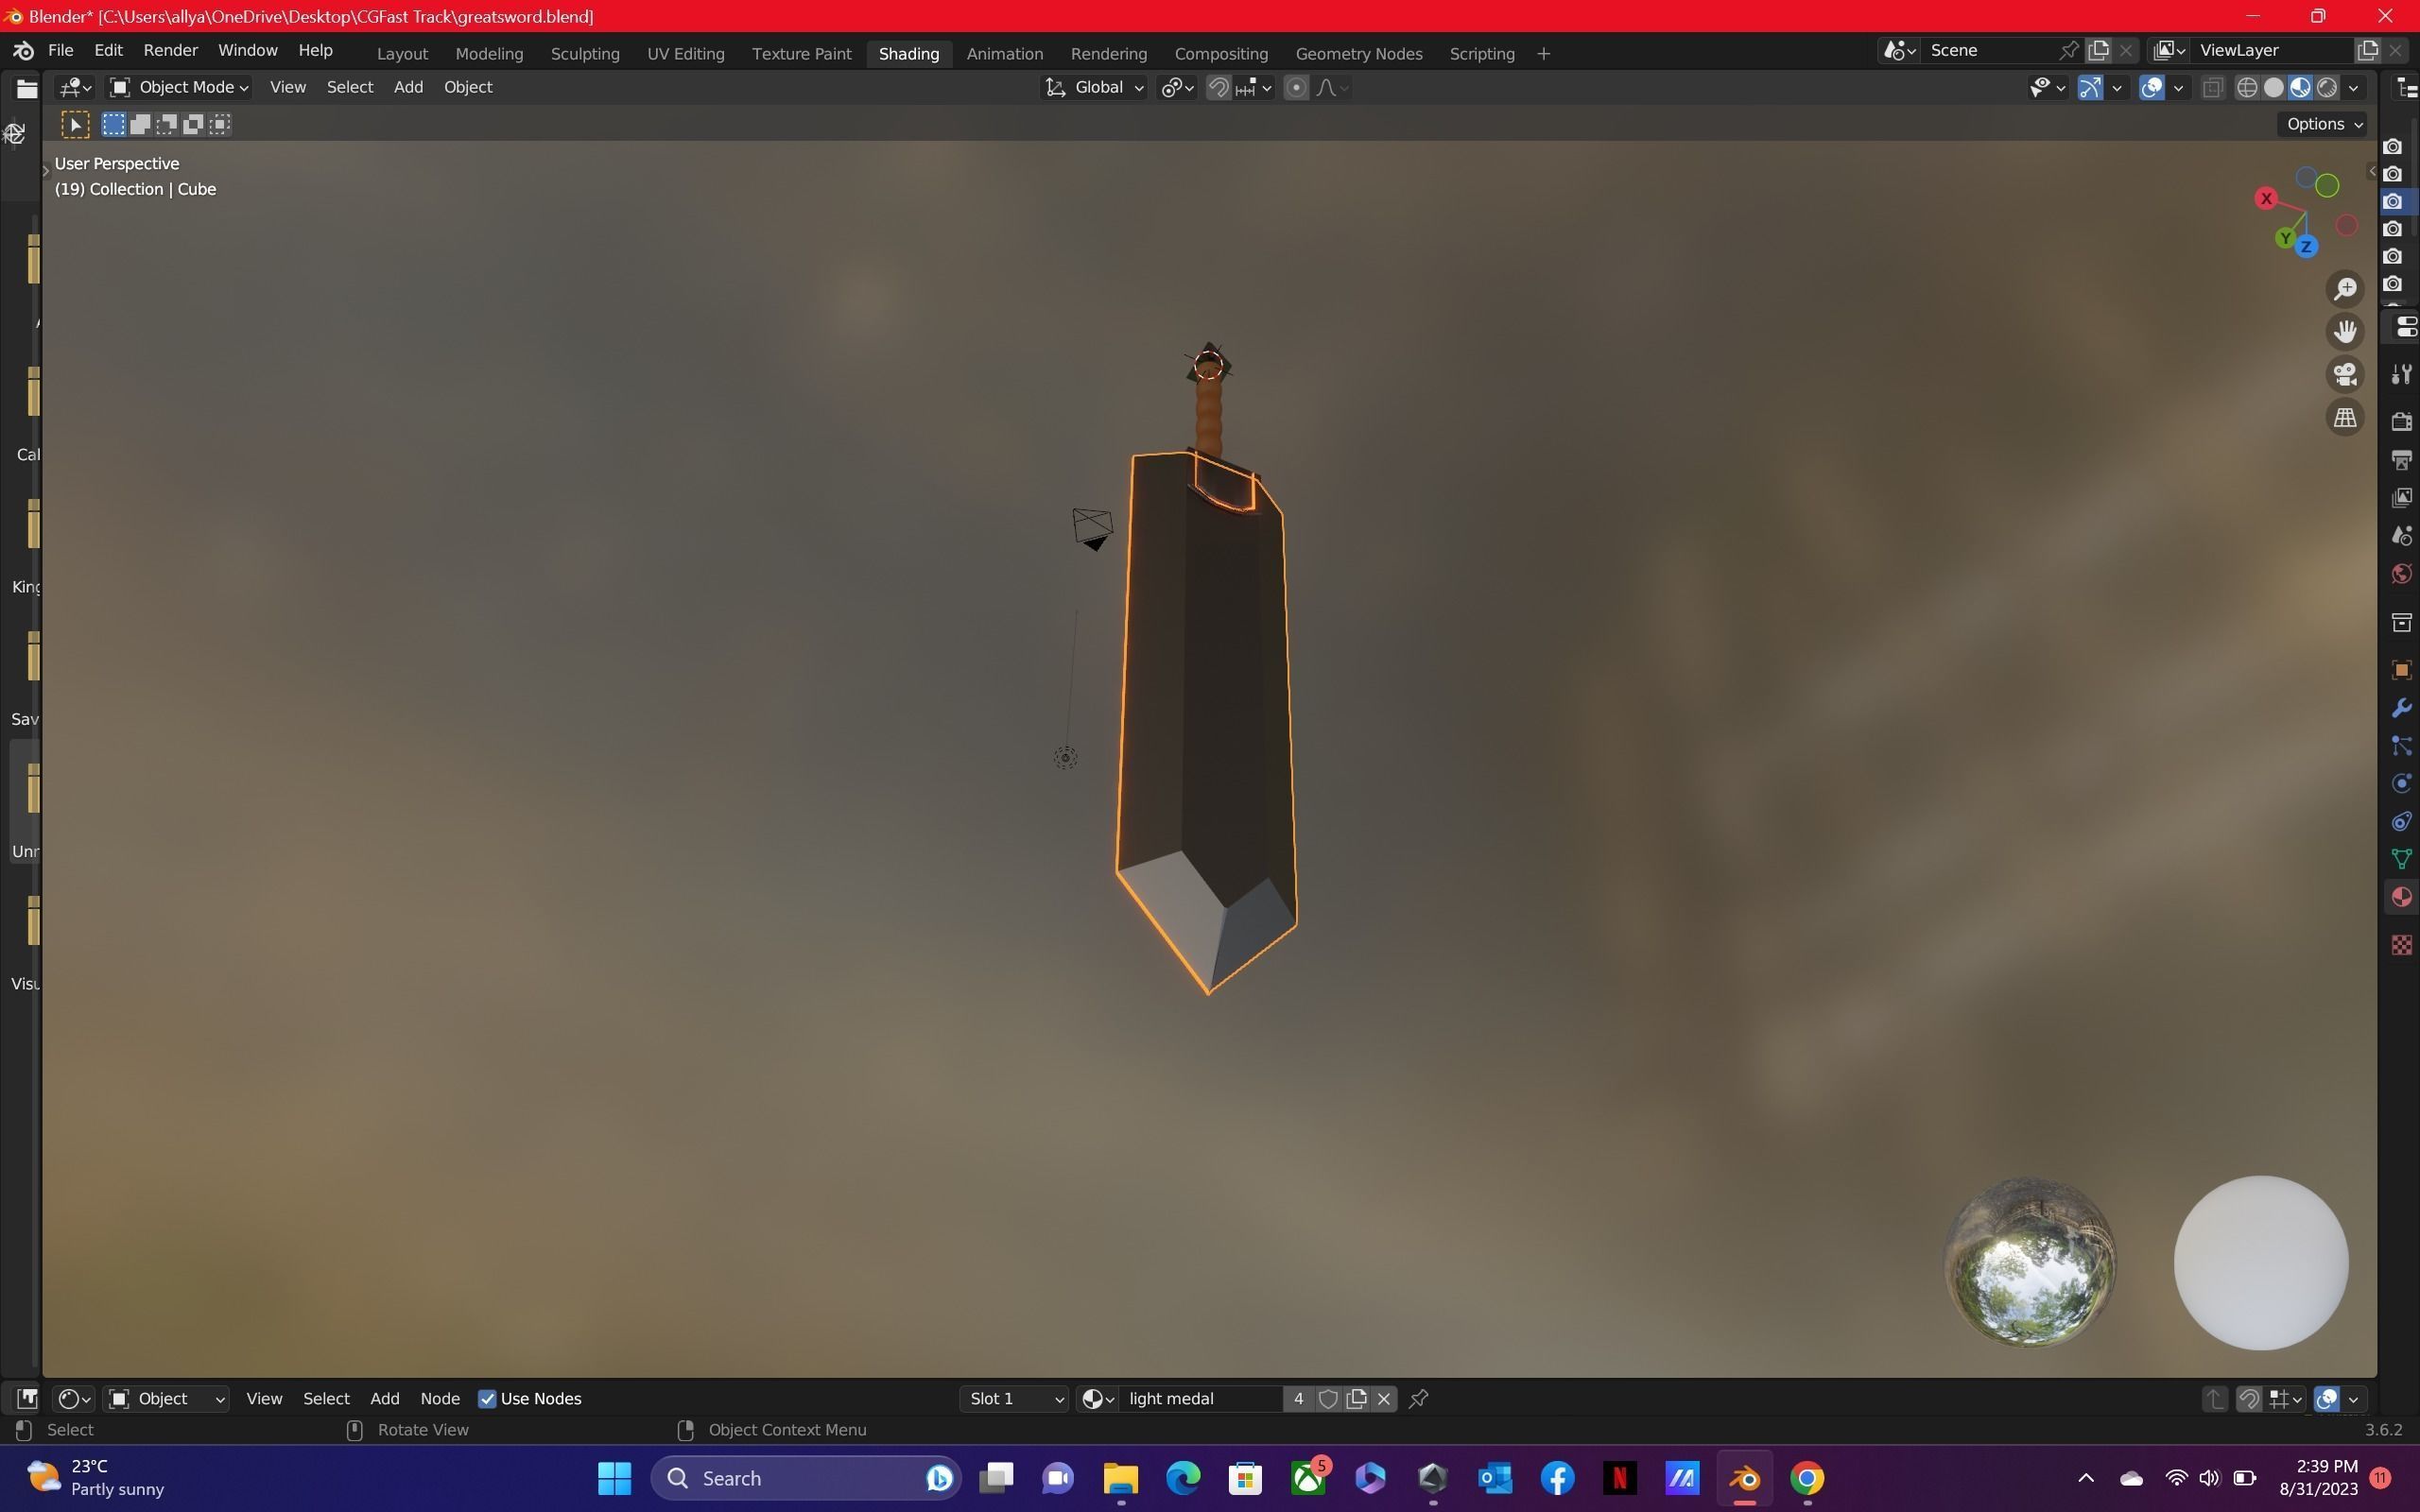Click the material user count 4 button

click(1298, 1399)
